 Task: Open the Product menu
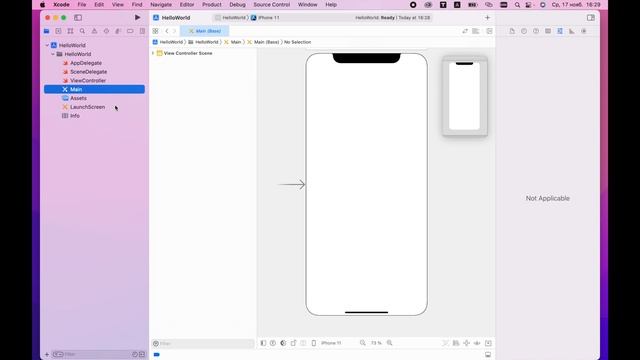click(211, 4)
